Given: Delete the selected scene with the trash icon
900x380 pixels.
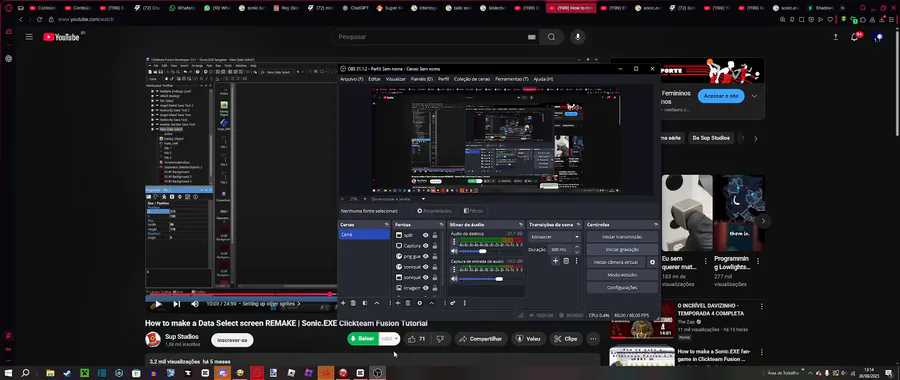Looking at the screenshot, I should tap(353, 303).
